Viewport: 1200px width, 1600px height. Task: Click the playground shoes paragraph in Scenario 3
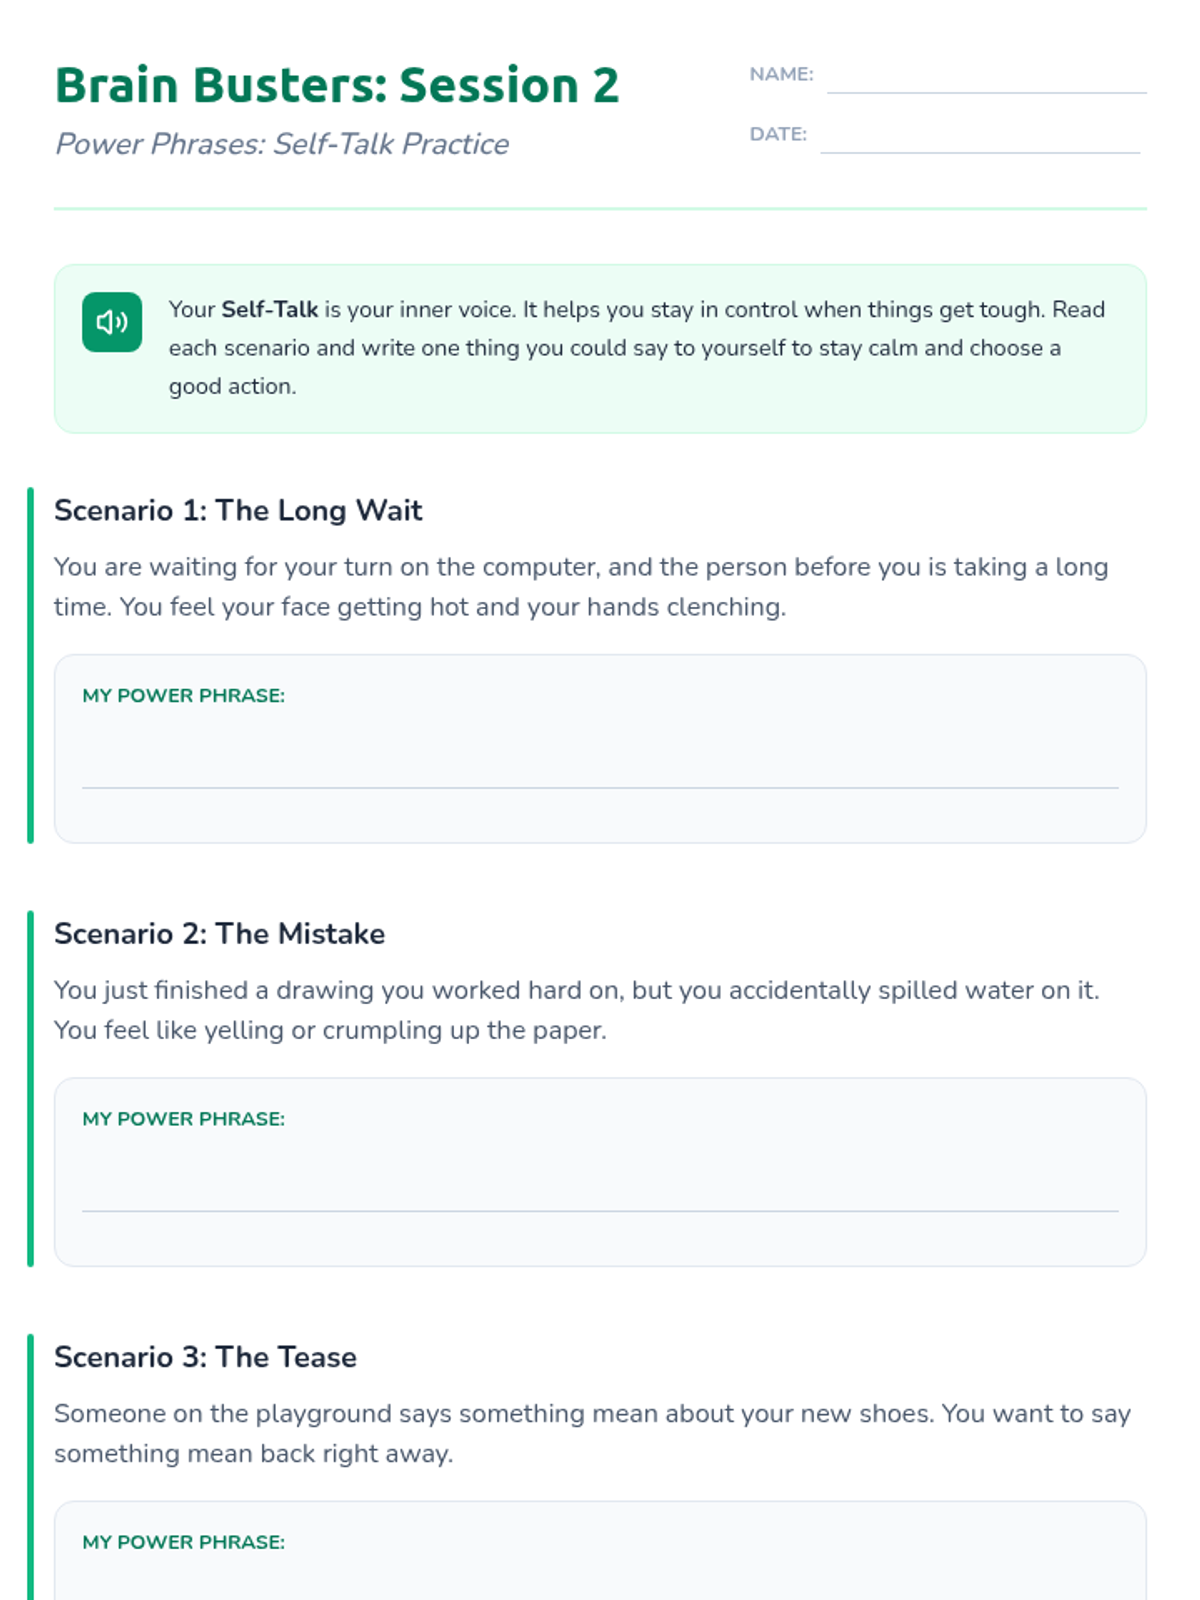(592, 1433)
